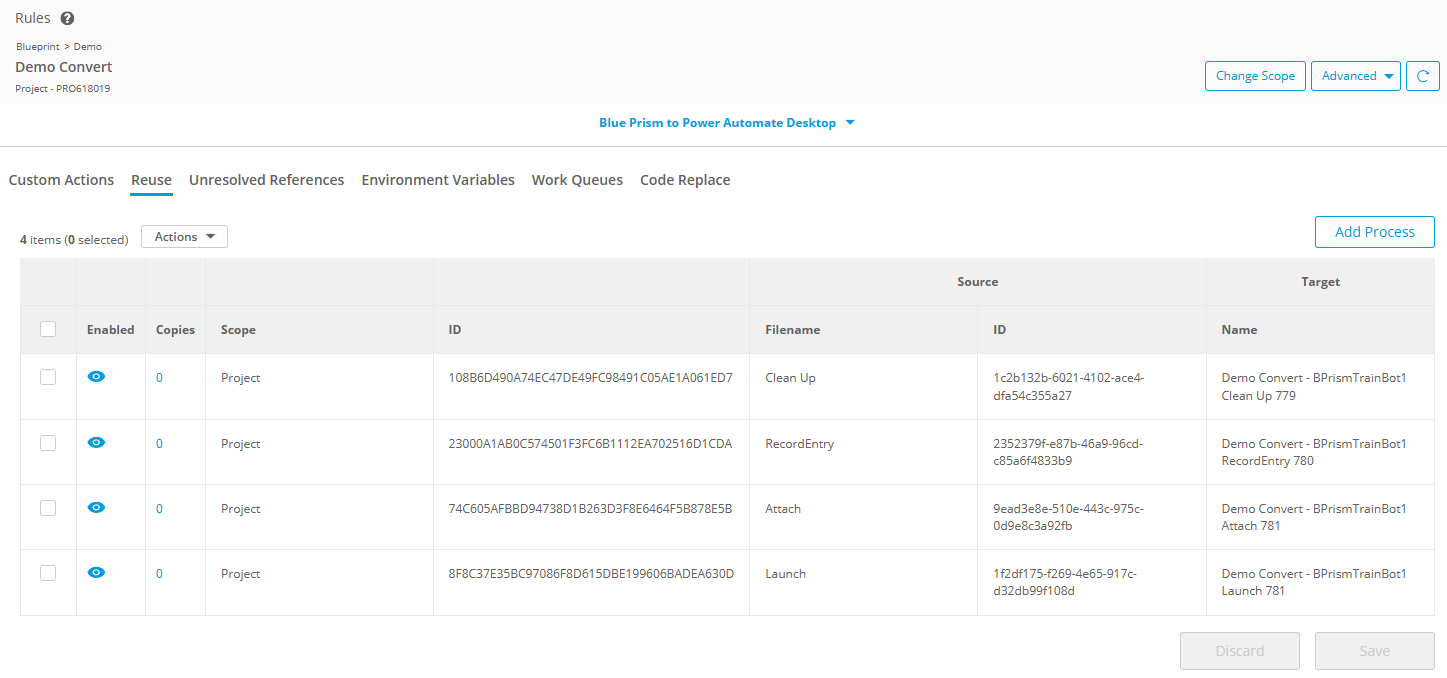Switch to the Custom Actions tab
The image size is (1447, 678).
[61, 180]
